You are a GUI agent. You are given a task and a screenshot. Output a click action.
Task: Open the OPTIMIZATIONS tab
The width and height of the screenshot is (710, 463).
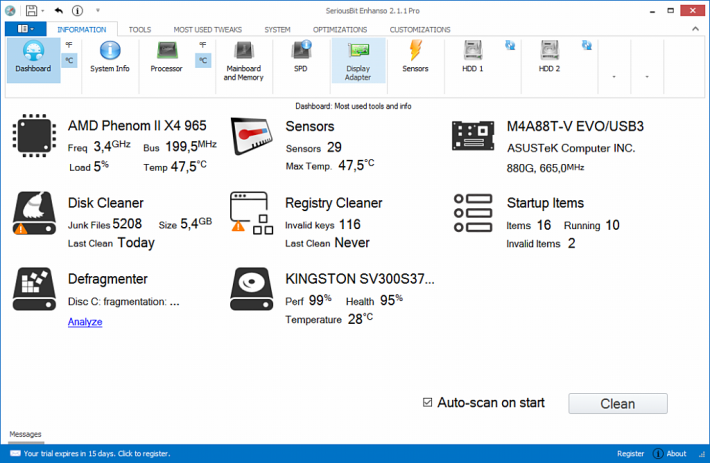tap(340, 29)
